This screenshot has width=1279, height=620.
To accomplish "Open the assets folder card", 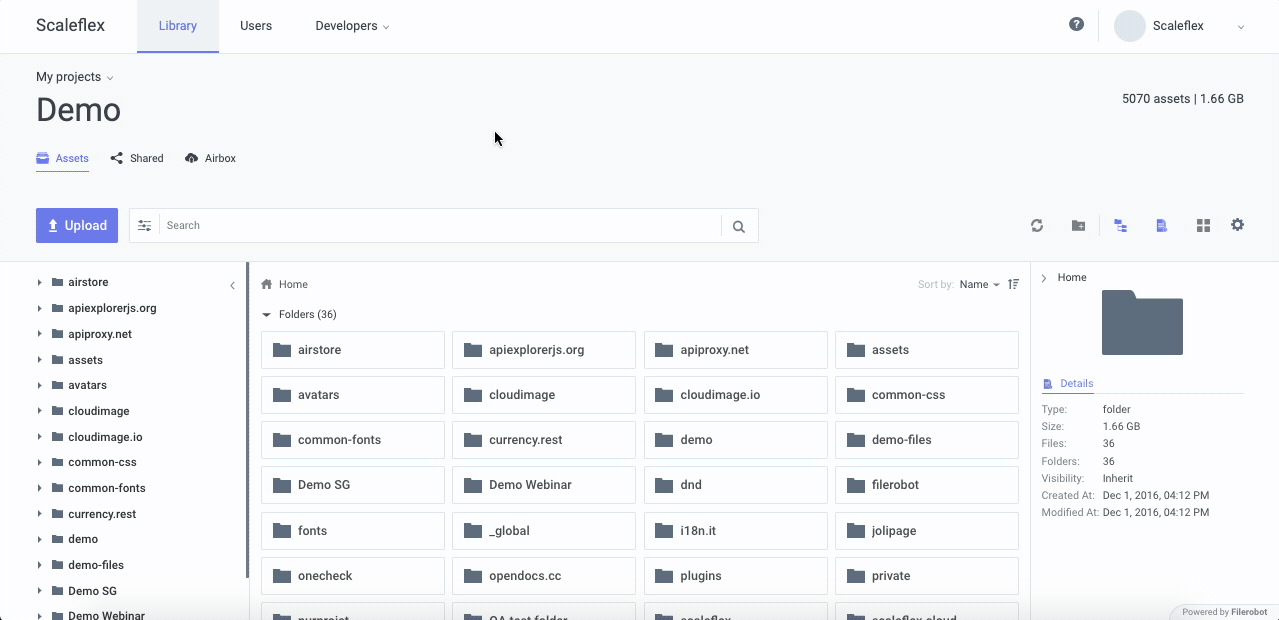I will [927, 350].
